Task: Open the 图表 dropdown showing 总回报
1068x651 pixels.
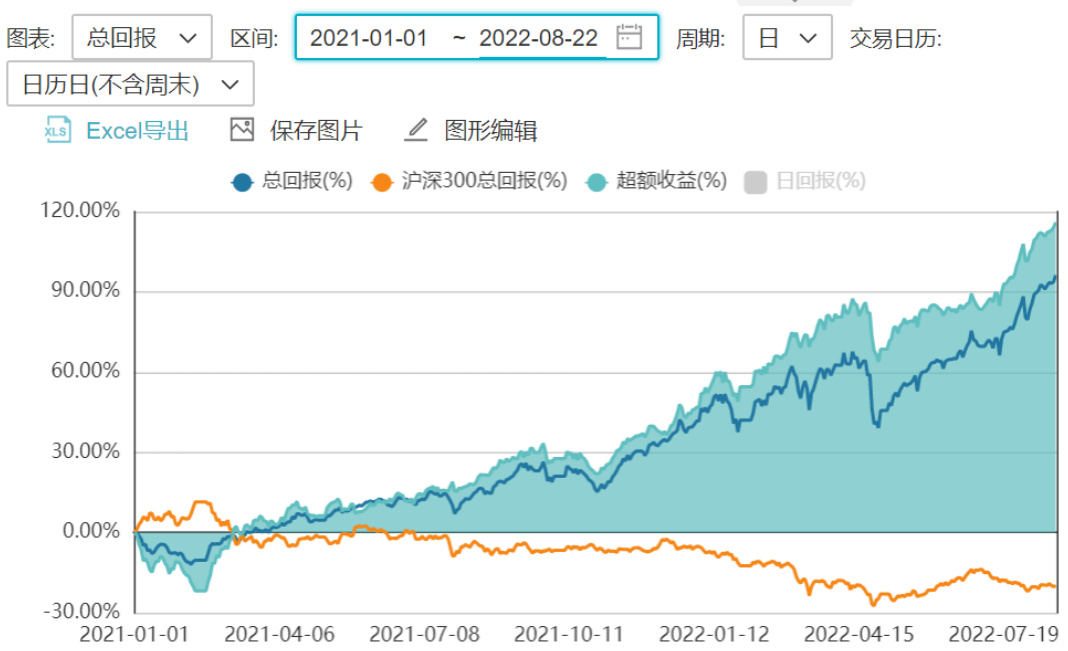Action: click(x=141, y=38)
